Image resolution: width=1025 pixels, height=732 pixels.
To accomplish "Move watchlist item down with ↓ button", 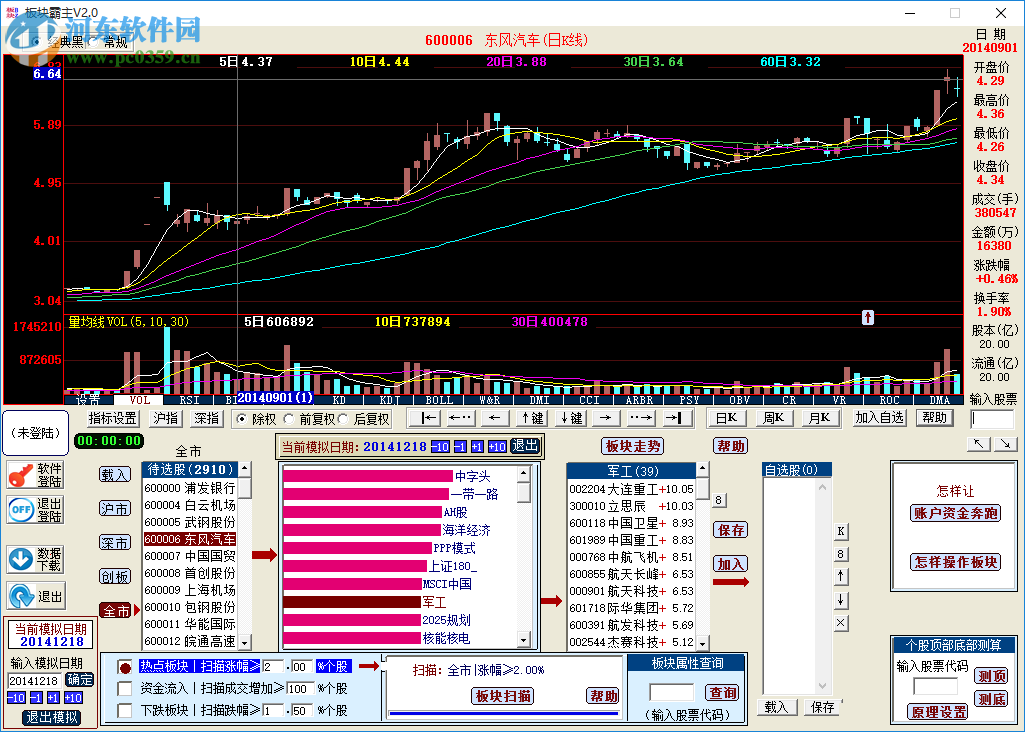I will click(x=841, y=600).
